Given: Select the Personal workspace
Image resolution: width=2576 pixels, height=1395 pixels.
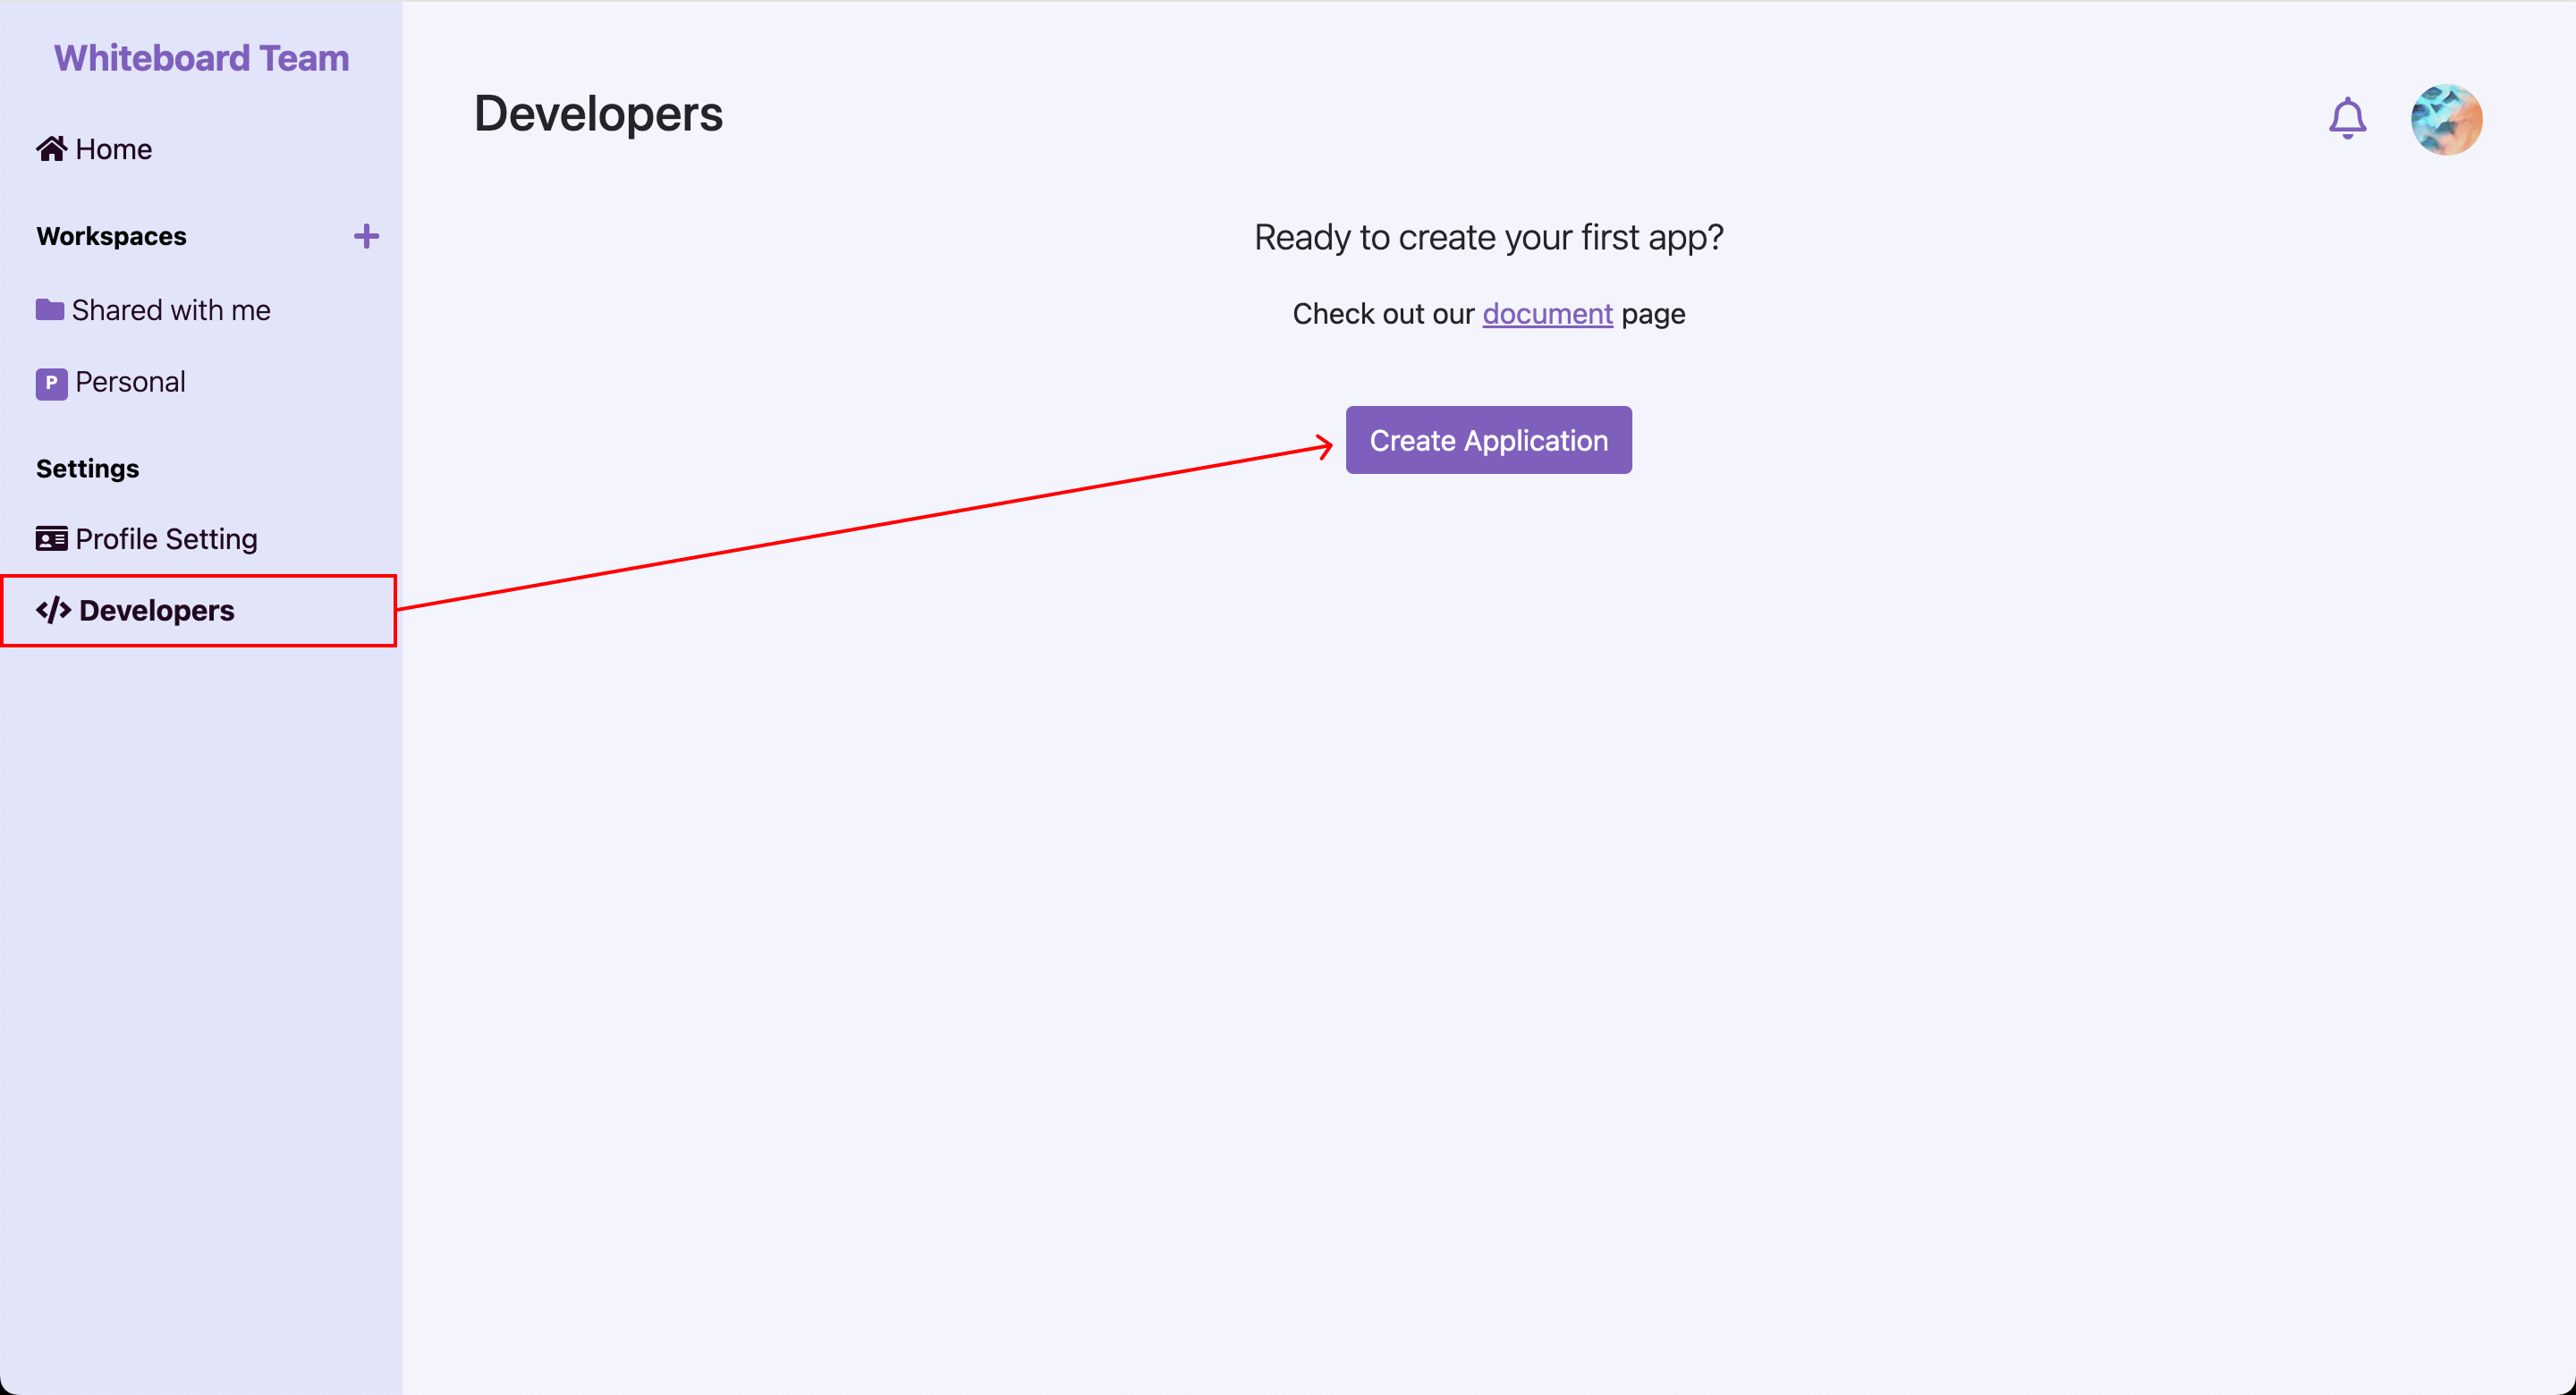Looking at the screenshot, I should coord(130,382).
